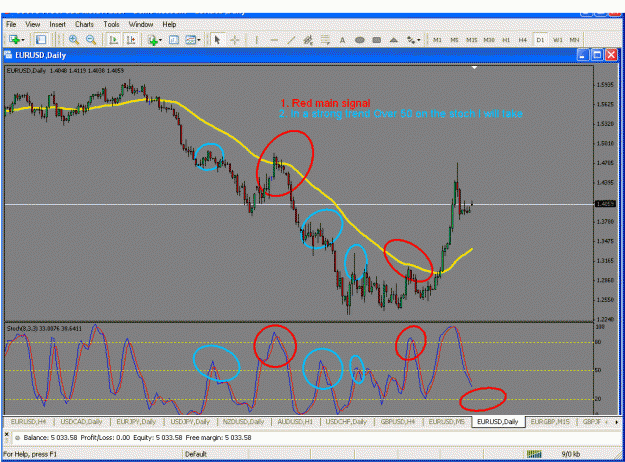
Task: Switch to W1 timeframe
Action: pyautogui.click(x=557, y=40)
